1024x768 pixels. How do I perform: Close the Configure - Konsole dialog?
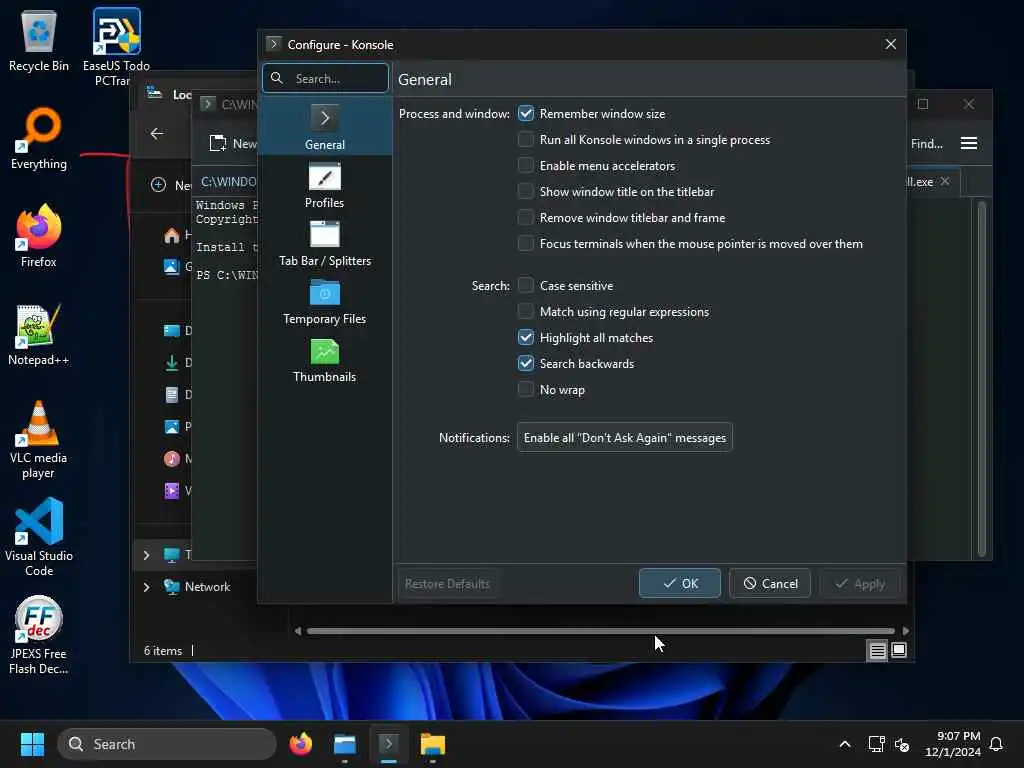890,44
